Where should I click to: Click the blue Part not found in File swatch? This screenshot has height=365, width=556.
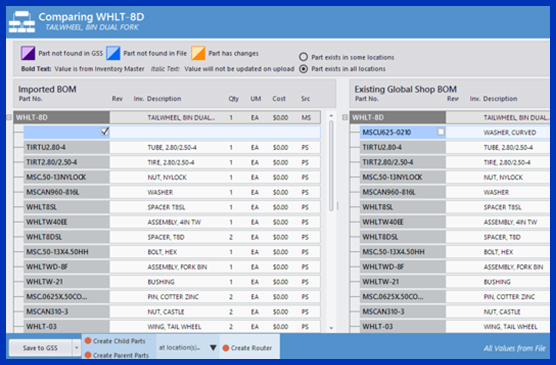pos(113,53)
